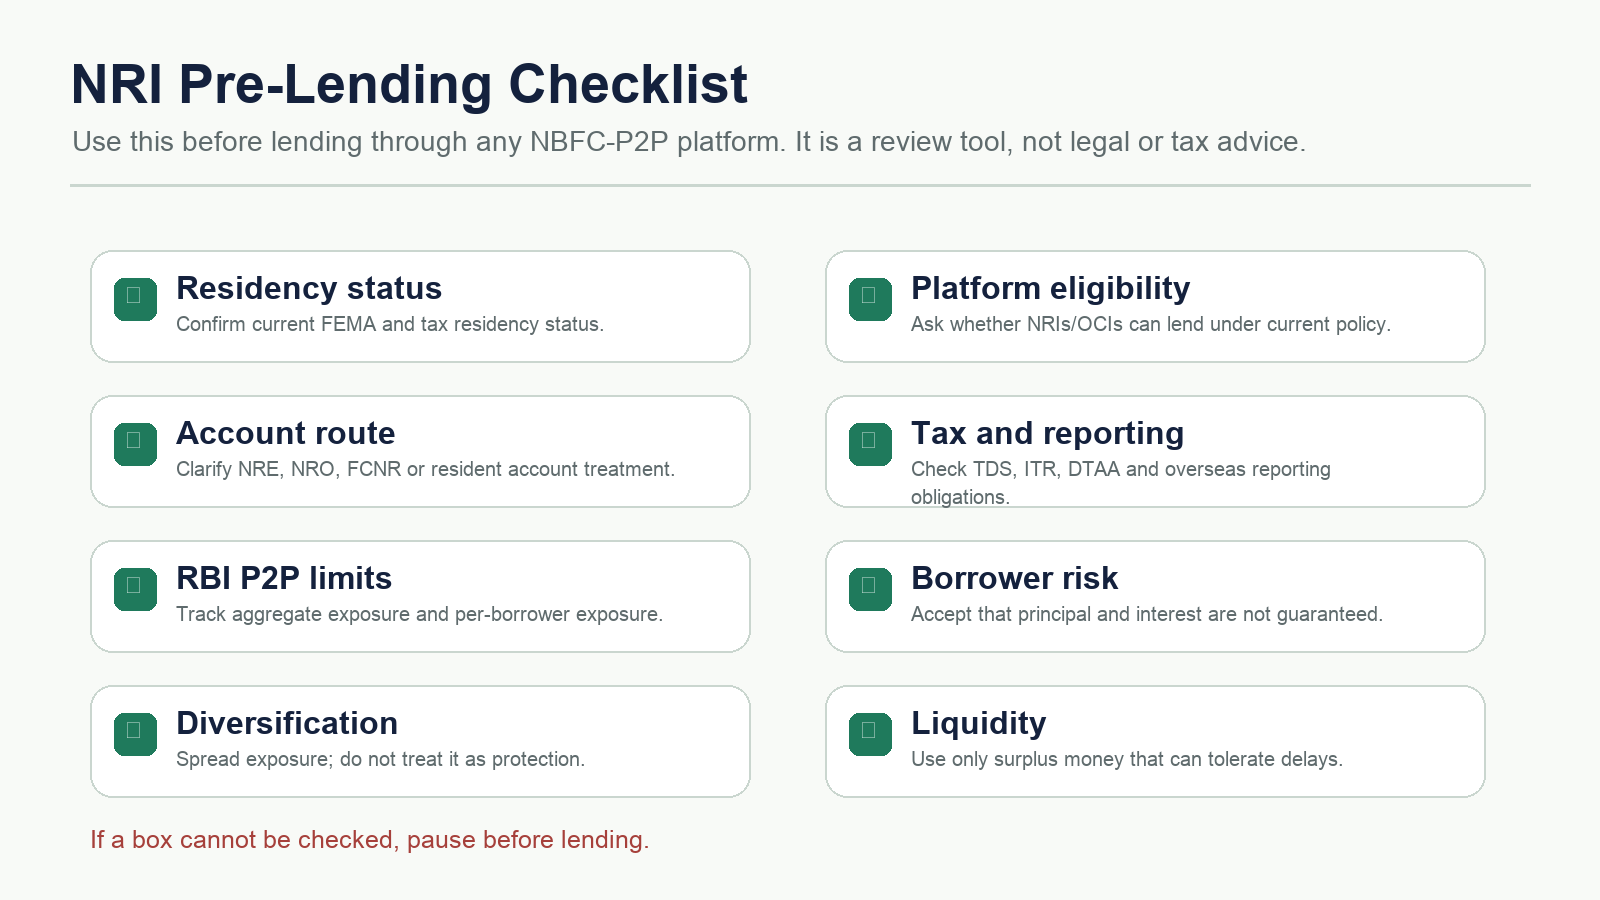The width and height of the screenshot is (1600, 900).
Task: Click the Liquidity card heading
Action: pyautogui.click(x=978, y=723)
